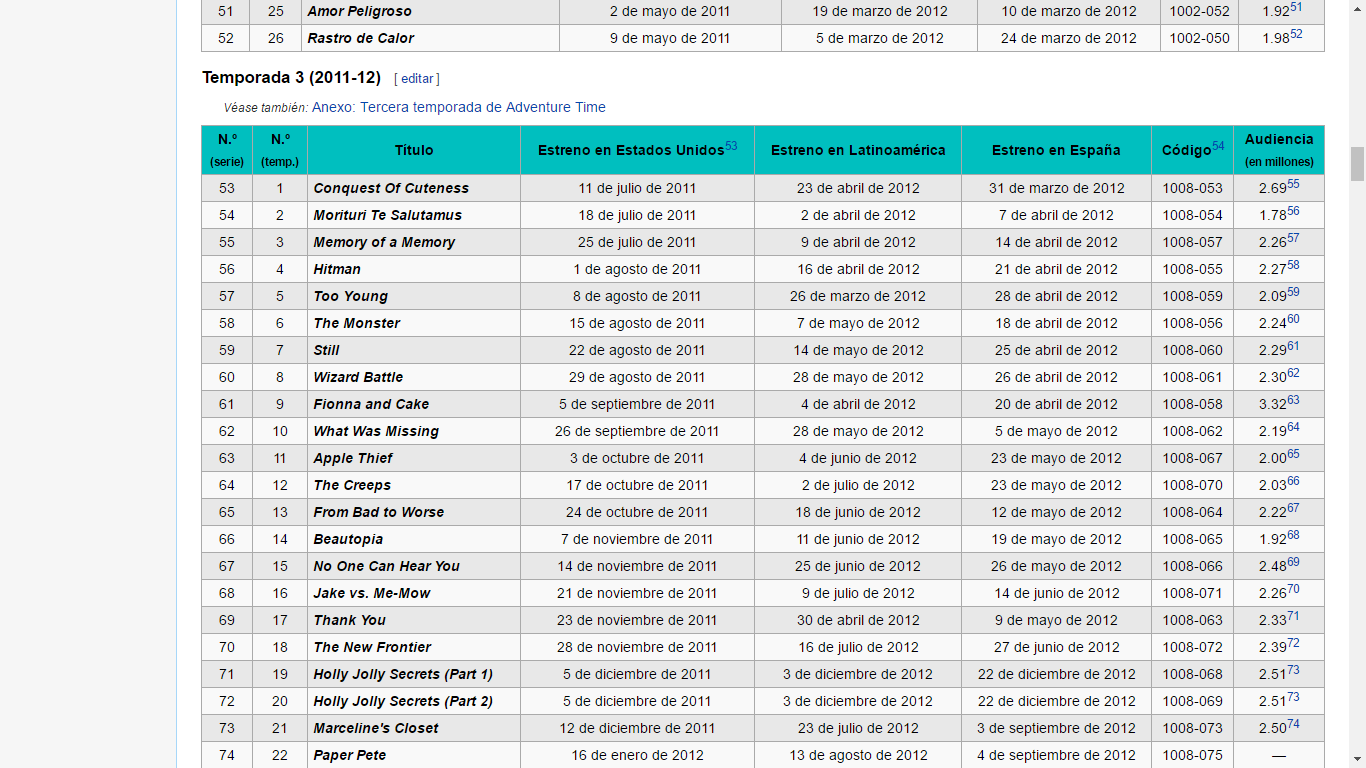
Task: Select the title 'From Bad to Worse'
Action: [379, 512]
